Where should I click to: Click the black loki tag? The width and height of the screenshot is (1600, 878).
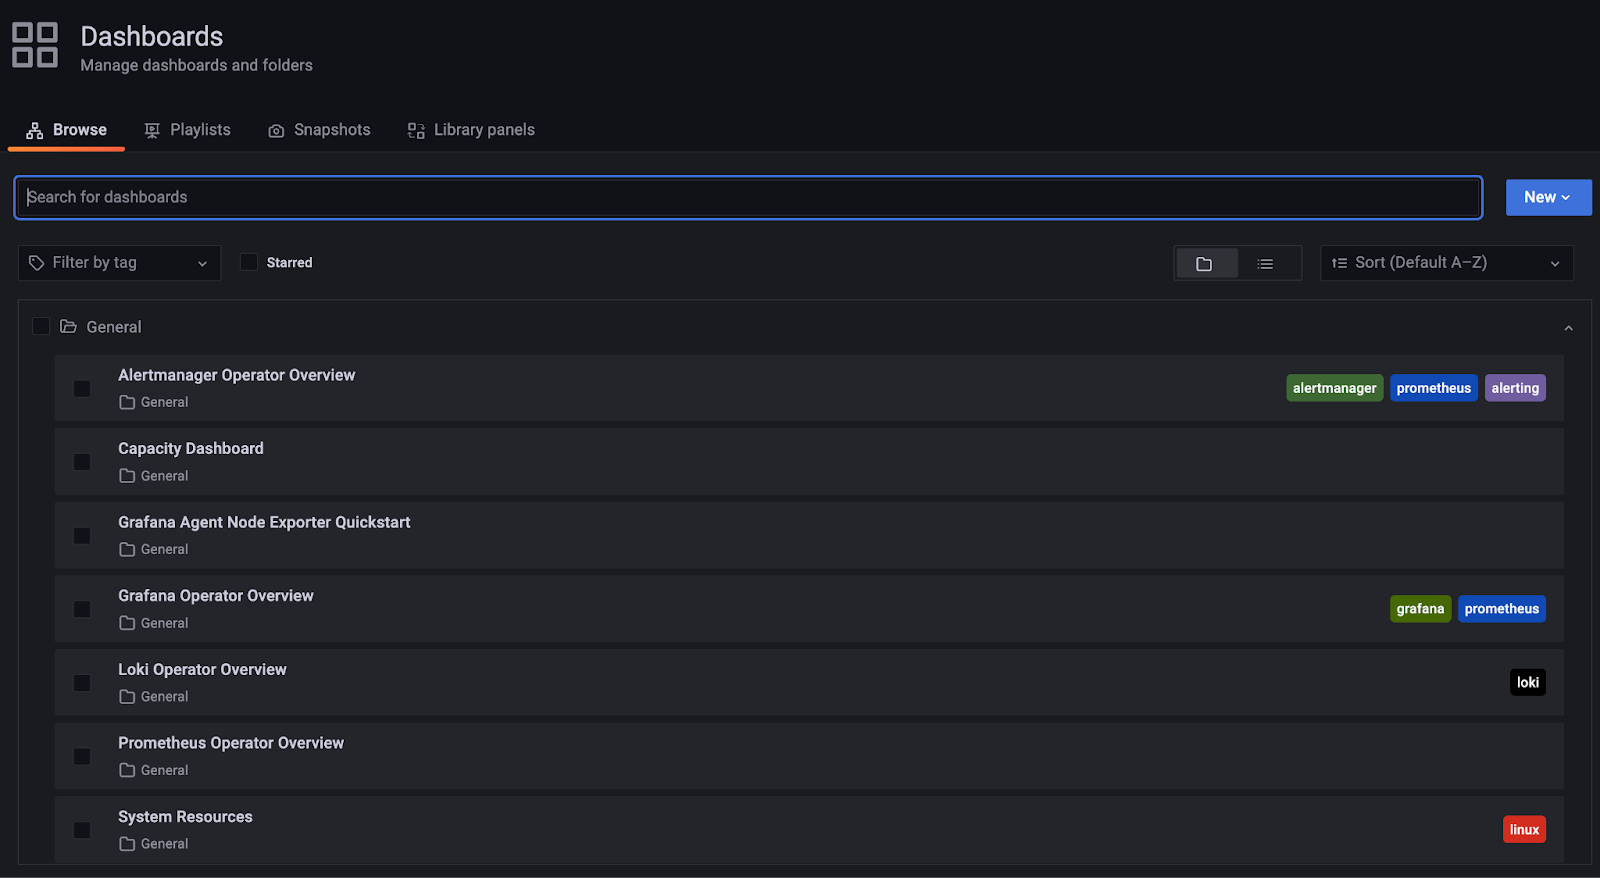[x=1527, y=683]
